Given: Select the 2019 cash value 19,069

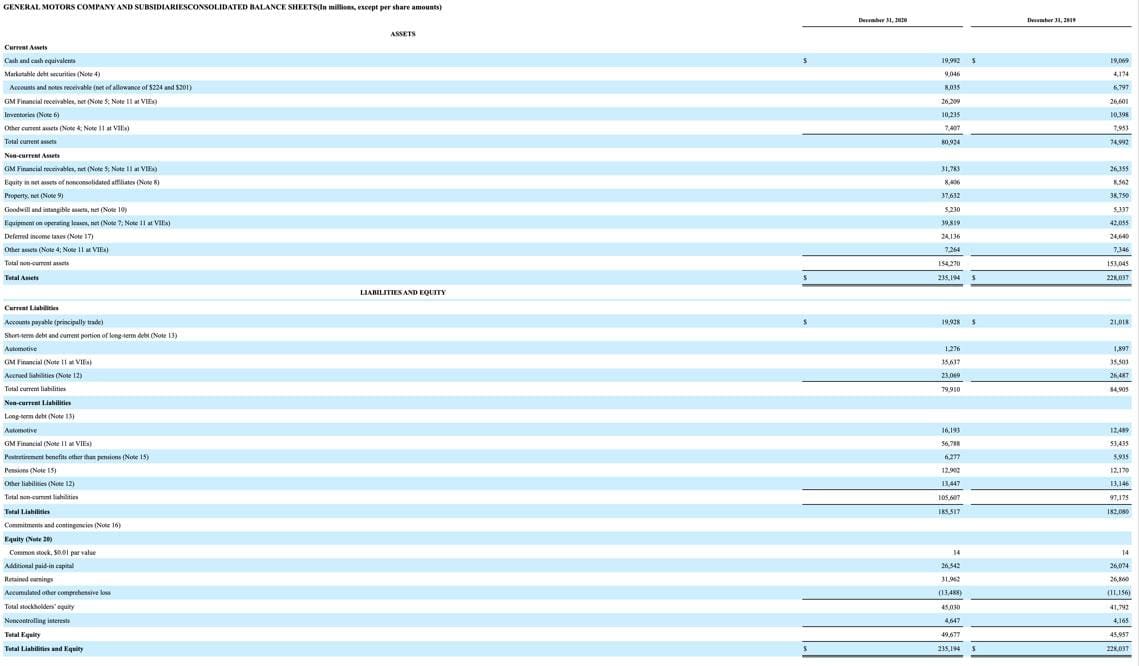Looking at the screenshot, I should 1119,61.
